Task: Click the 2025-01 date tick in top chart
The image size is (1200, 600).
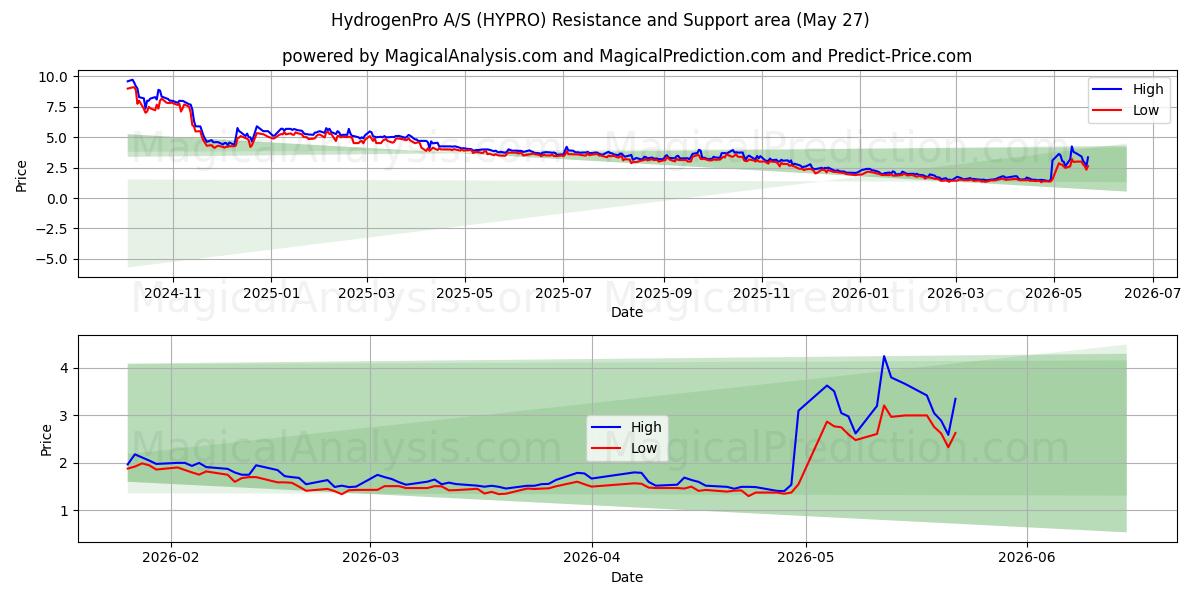Action: point(271,294)
